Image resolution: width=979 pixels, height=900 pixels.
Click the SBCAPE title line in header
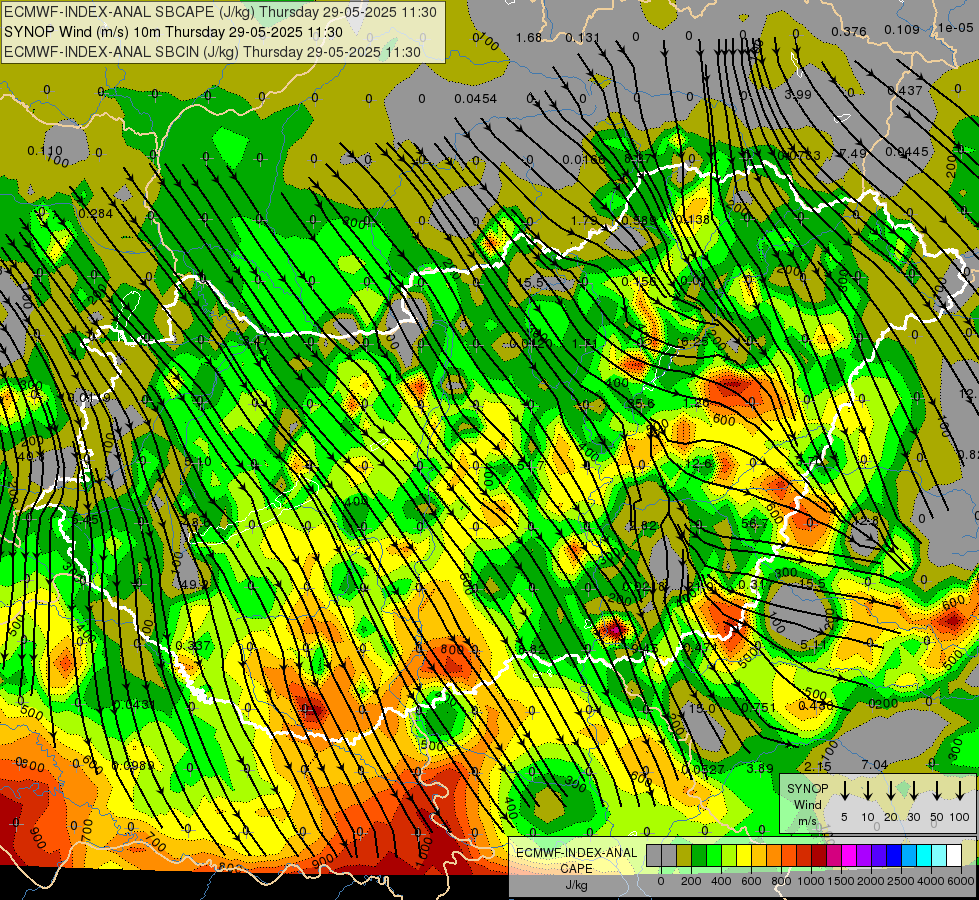(220, 12)
